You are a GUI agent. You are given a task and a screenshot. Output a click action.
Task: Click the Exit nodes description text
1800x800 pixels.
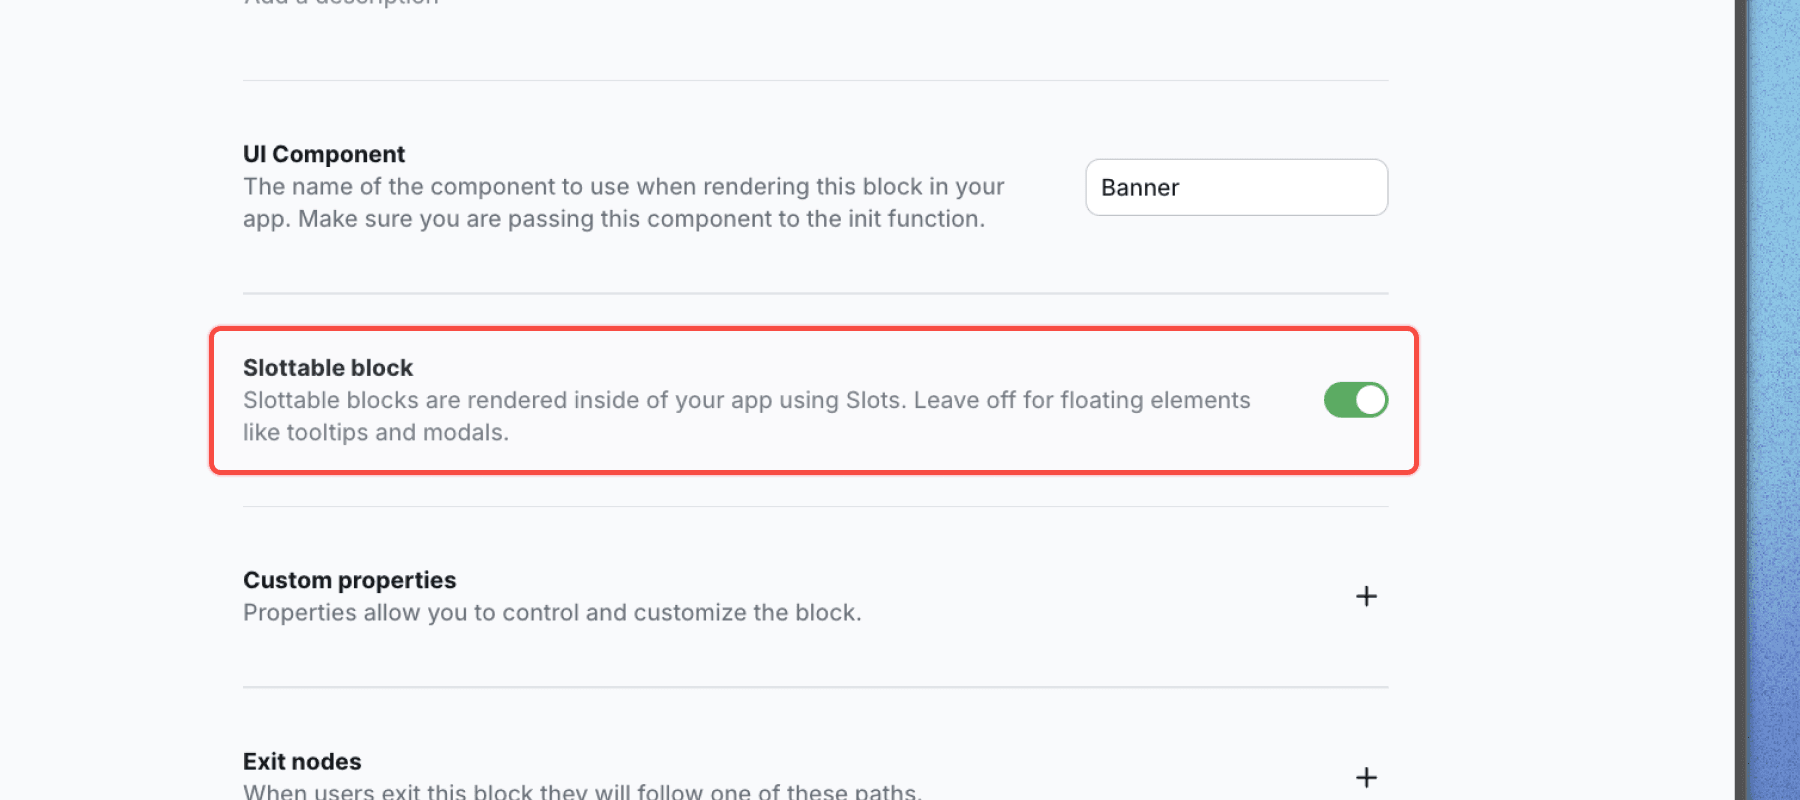tap(582, 791)
